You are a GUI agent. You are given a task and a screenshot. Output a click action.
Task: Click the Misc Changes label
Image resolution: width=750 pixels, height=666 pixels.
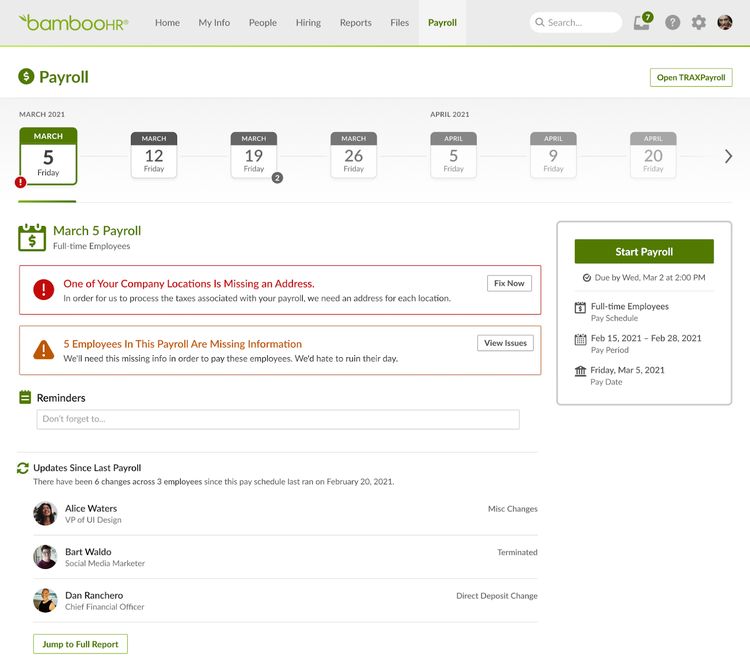point(513,509)
